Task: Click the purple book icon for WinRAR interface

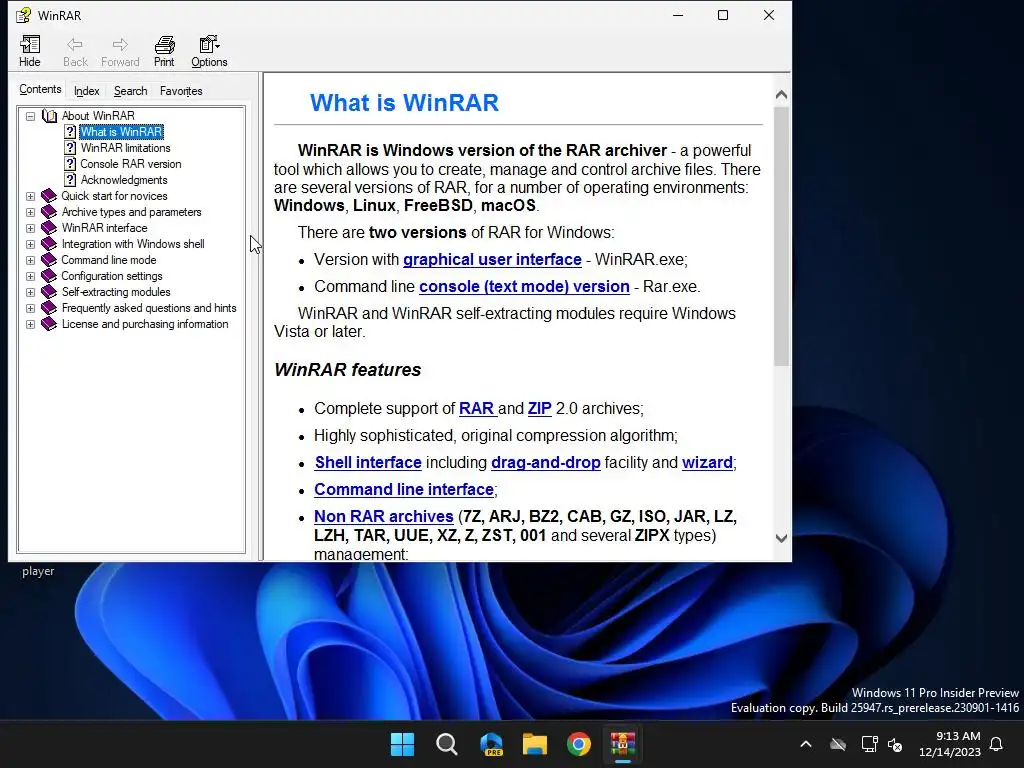Action: pyautogui.click(x=49, y=228)
